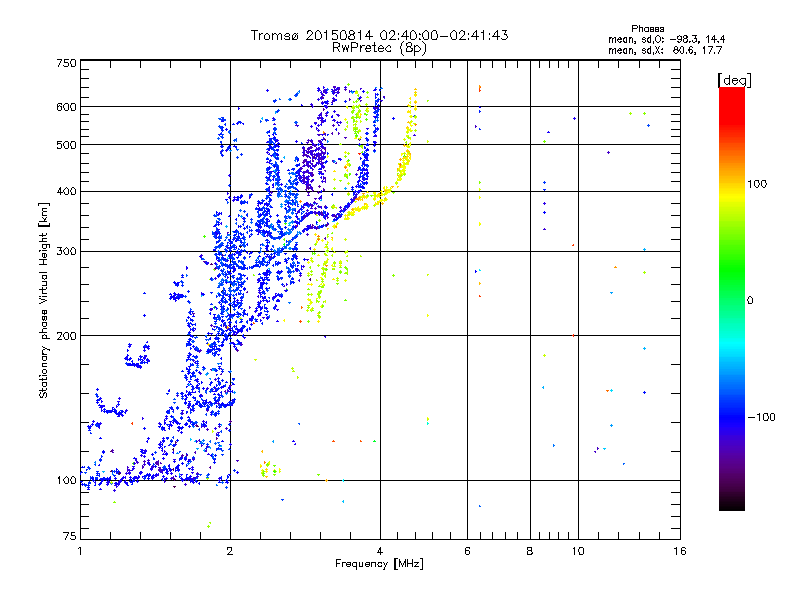
Task: Click the x-axis tick label '1'
Action: (80, 551)
